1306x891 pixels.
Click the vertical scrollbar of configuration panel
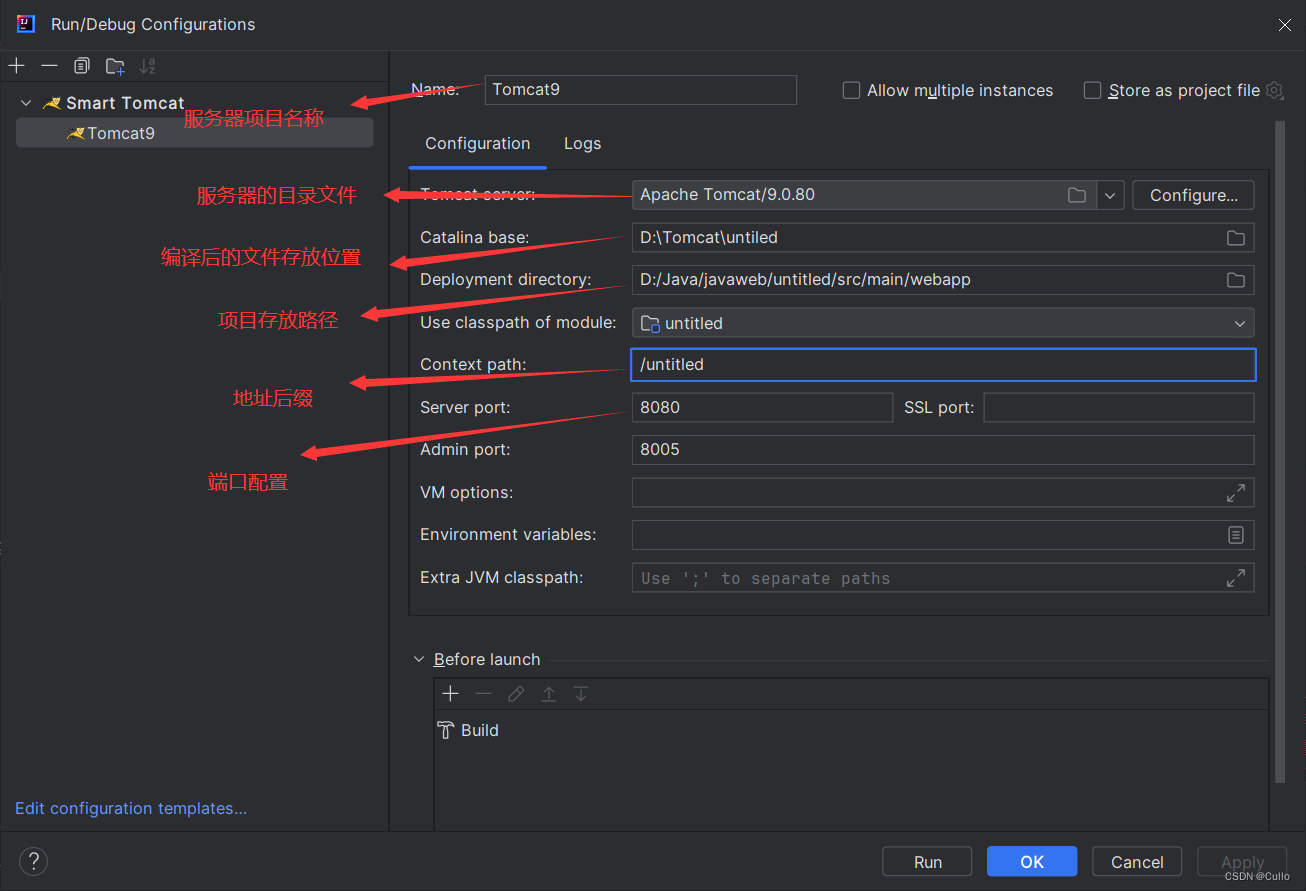(x=1279, y=450)
